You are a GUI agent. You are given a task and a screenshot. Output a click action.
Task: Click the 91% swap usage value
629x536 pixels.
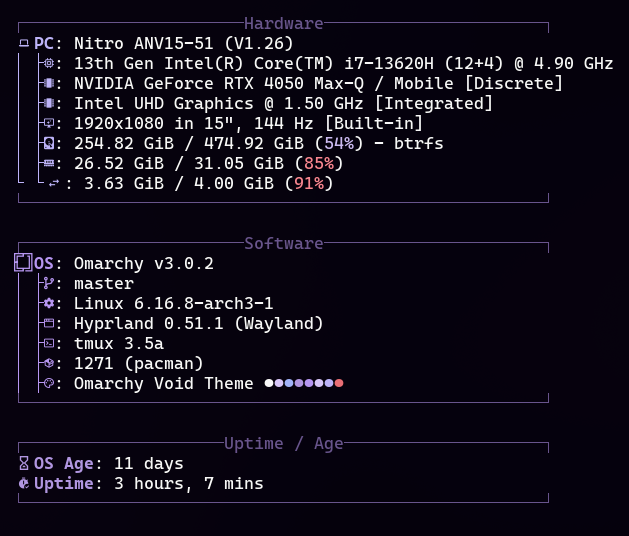tap(309, 184)
